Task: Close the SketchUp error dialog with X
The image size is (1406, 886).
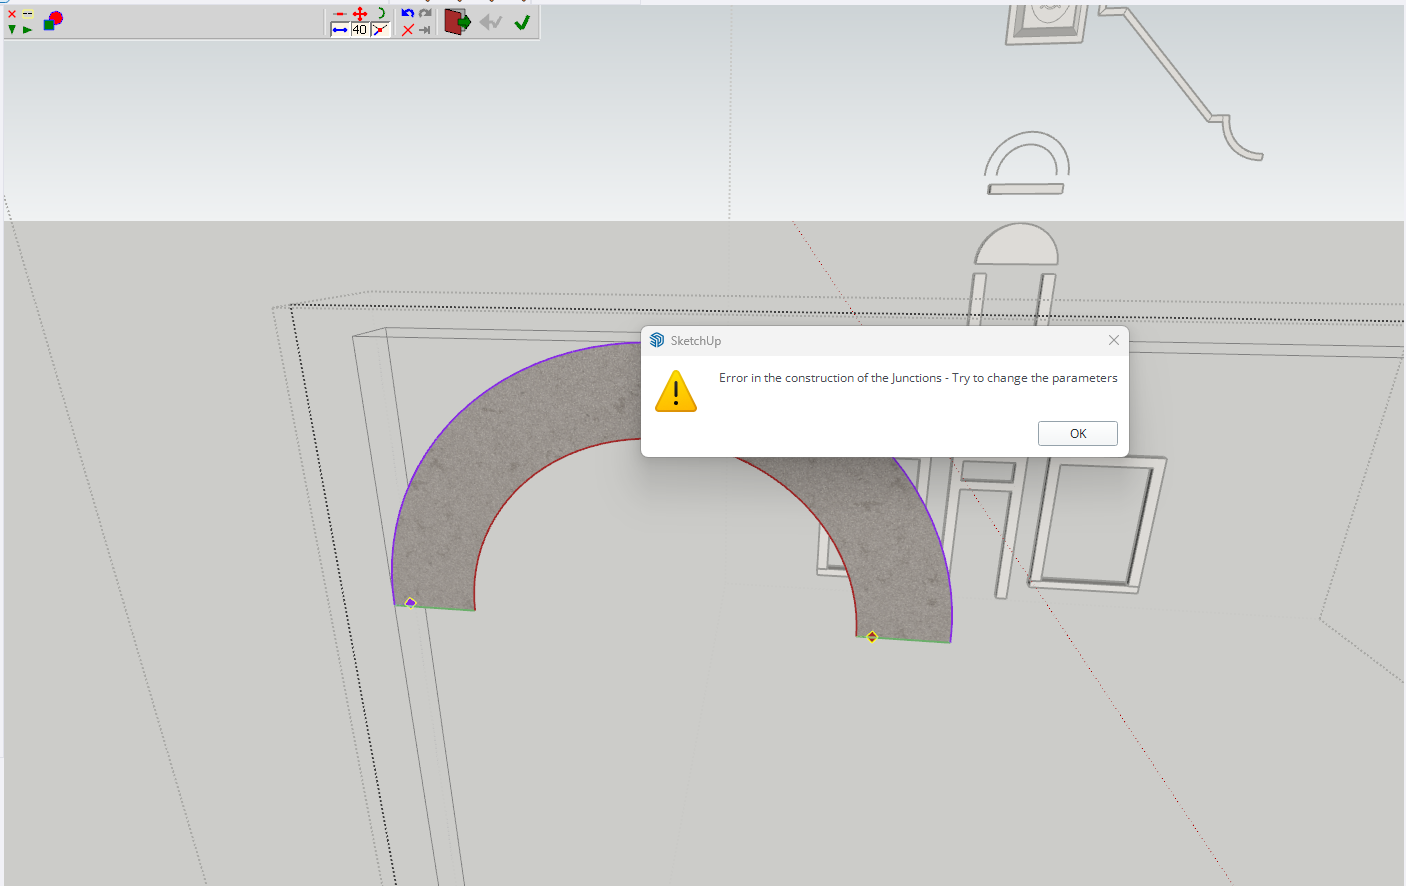Action: pyautogui.click(x=1113, y=340)
